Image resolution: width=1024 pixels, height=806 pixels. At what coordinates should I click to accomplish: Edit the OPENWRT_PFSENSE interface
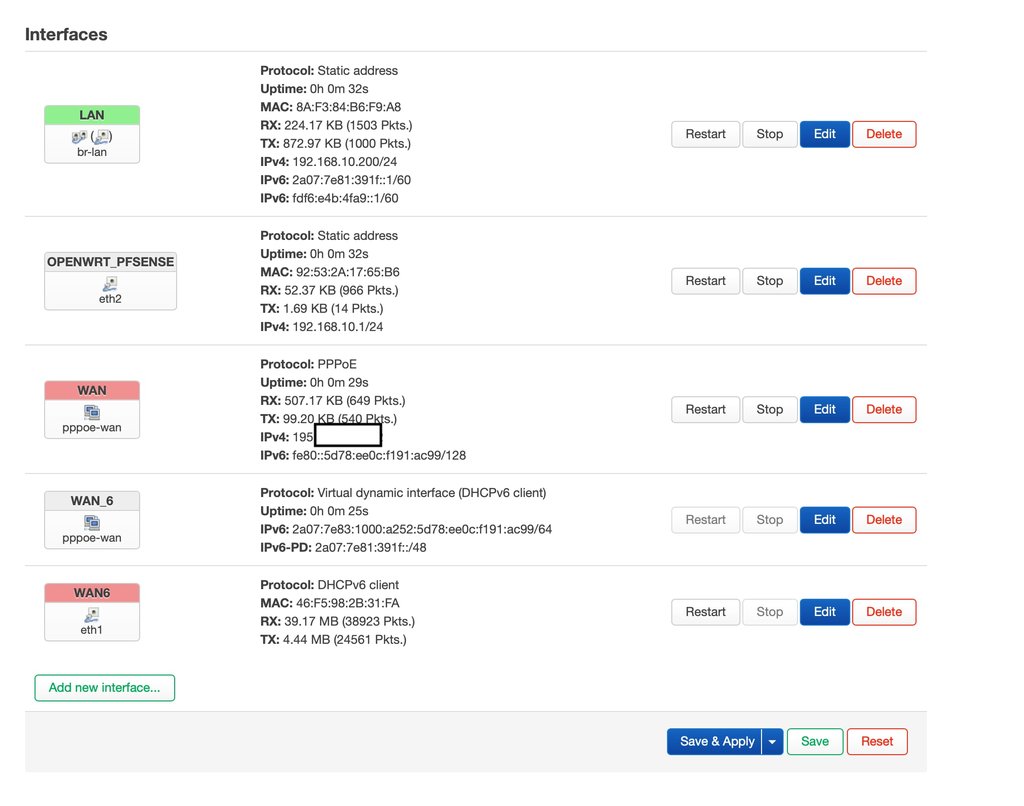824,281
